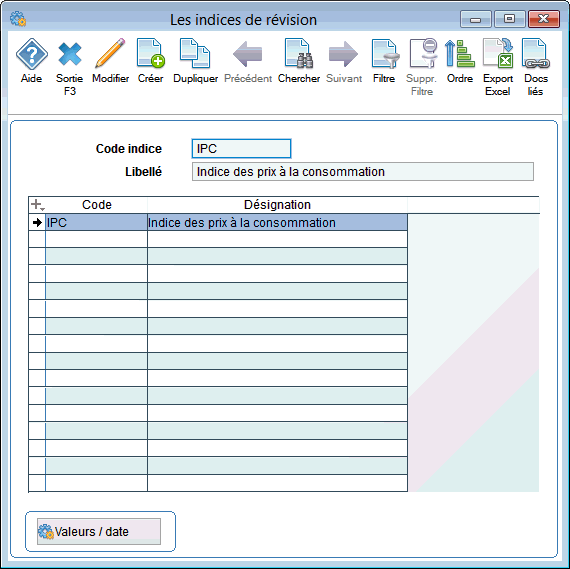Image resolution: width=570 pixels, height=569 pixels.
Task: Click the Suppr. Filtre toolbar item
Action: [422, 67]
